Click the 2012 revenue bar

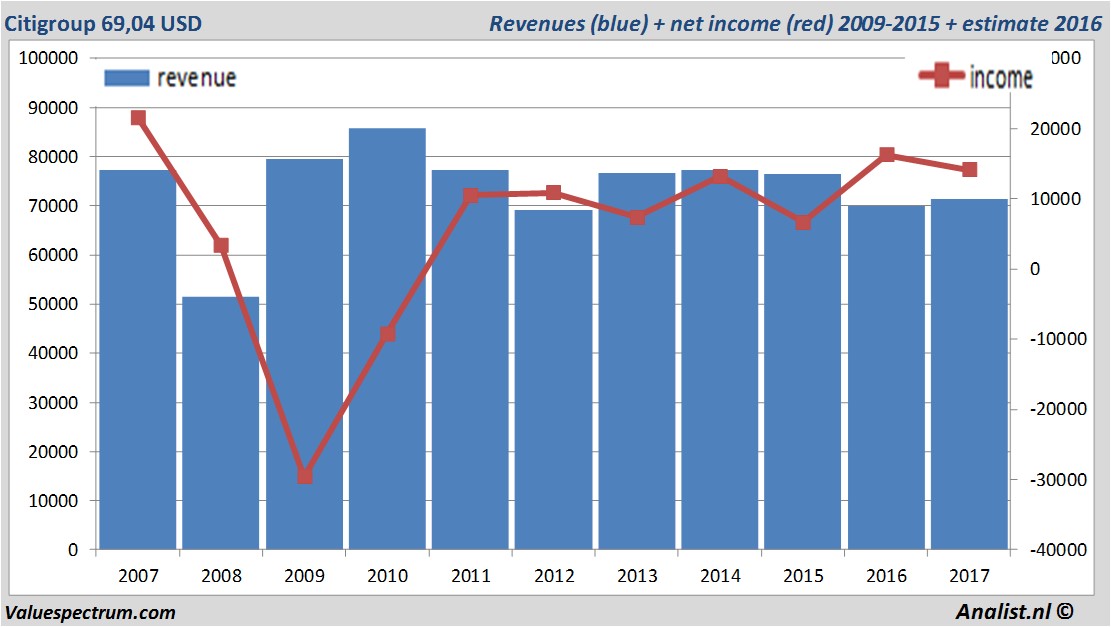[553, 380]
